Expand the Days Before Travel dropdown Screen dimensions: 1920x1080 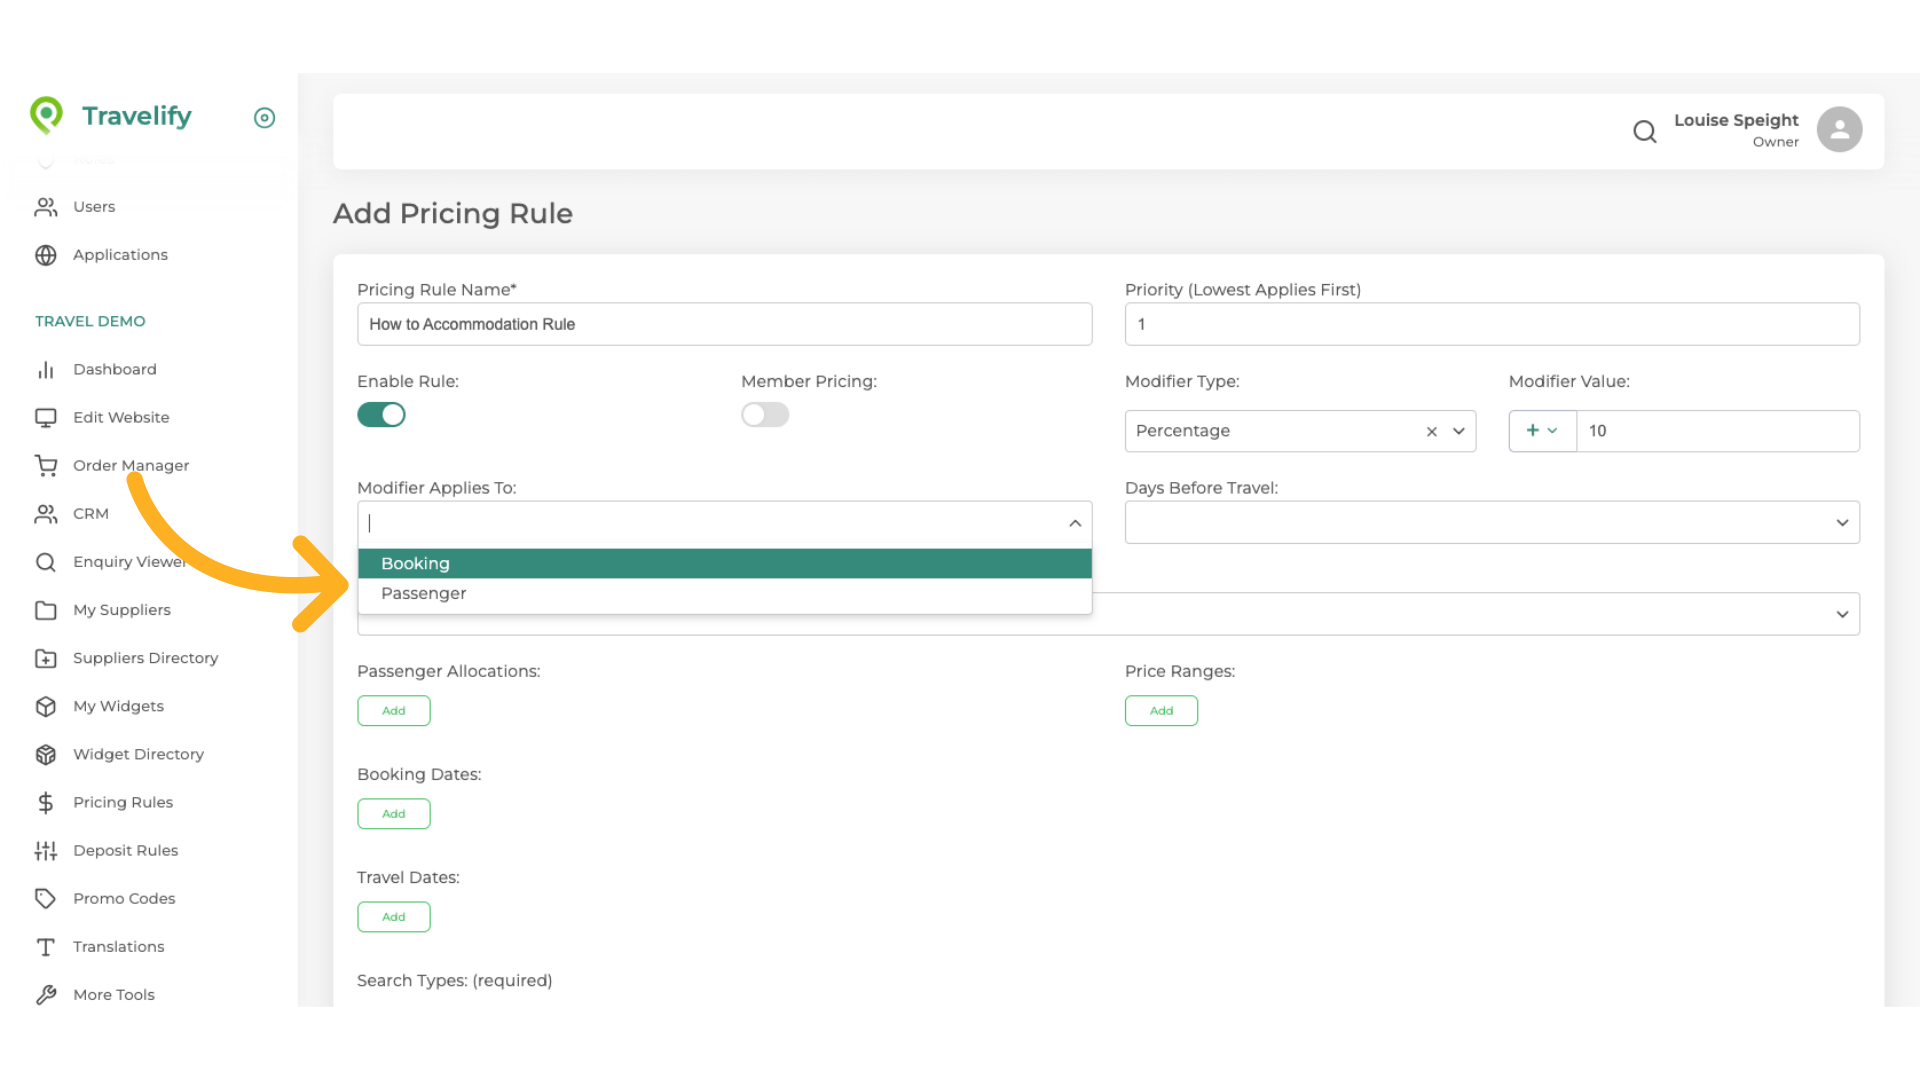point(1841,522)
